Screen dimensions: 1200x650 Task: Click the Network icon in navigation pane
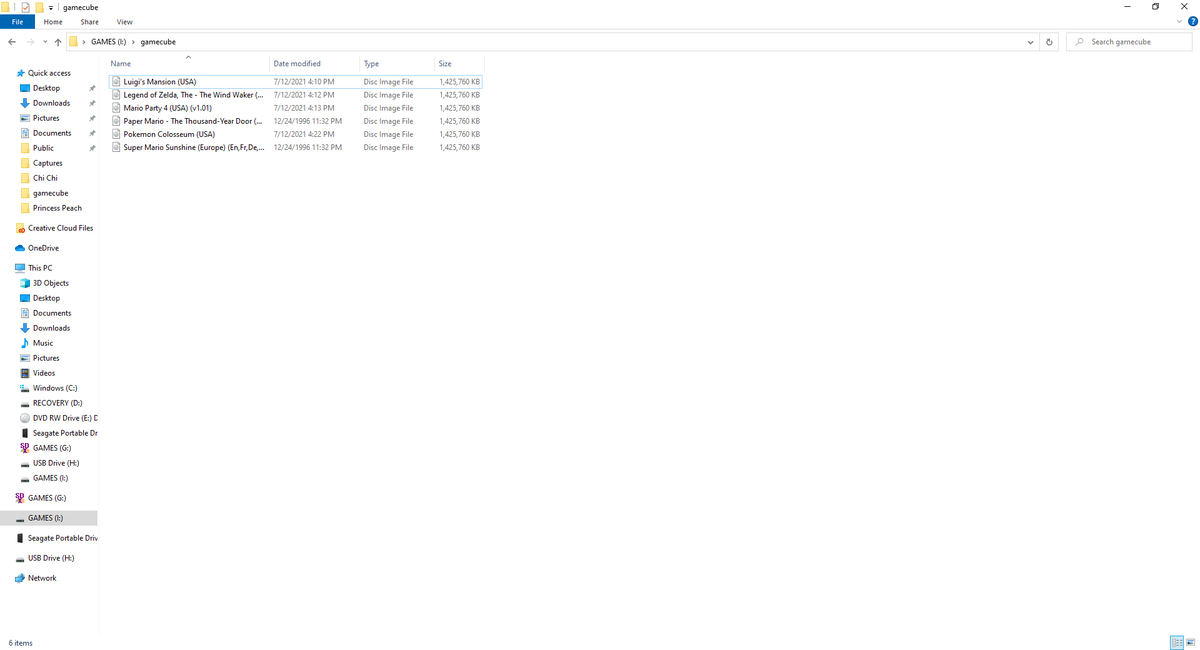point(20,578)
